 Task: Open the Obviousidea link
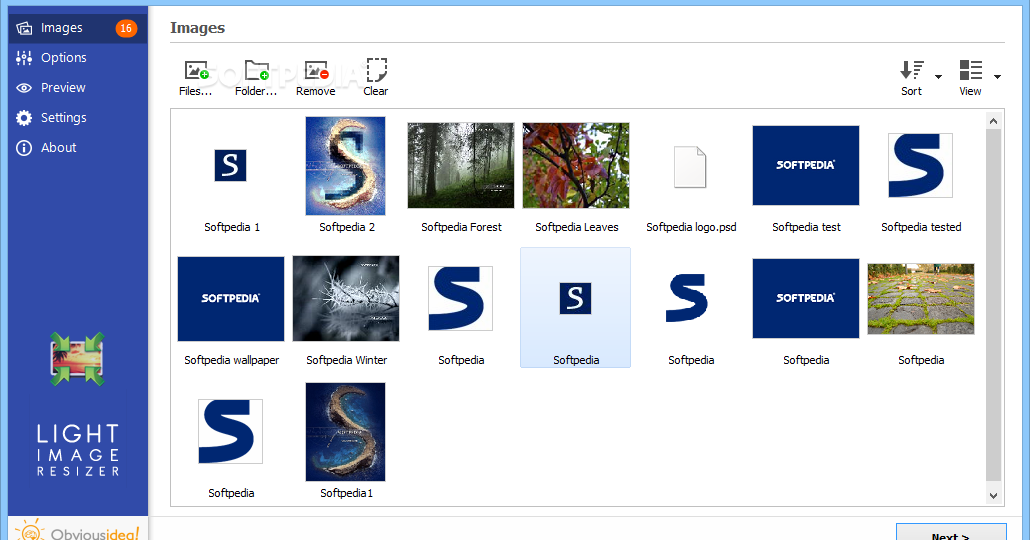[x=78, y=529]
